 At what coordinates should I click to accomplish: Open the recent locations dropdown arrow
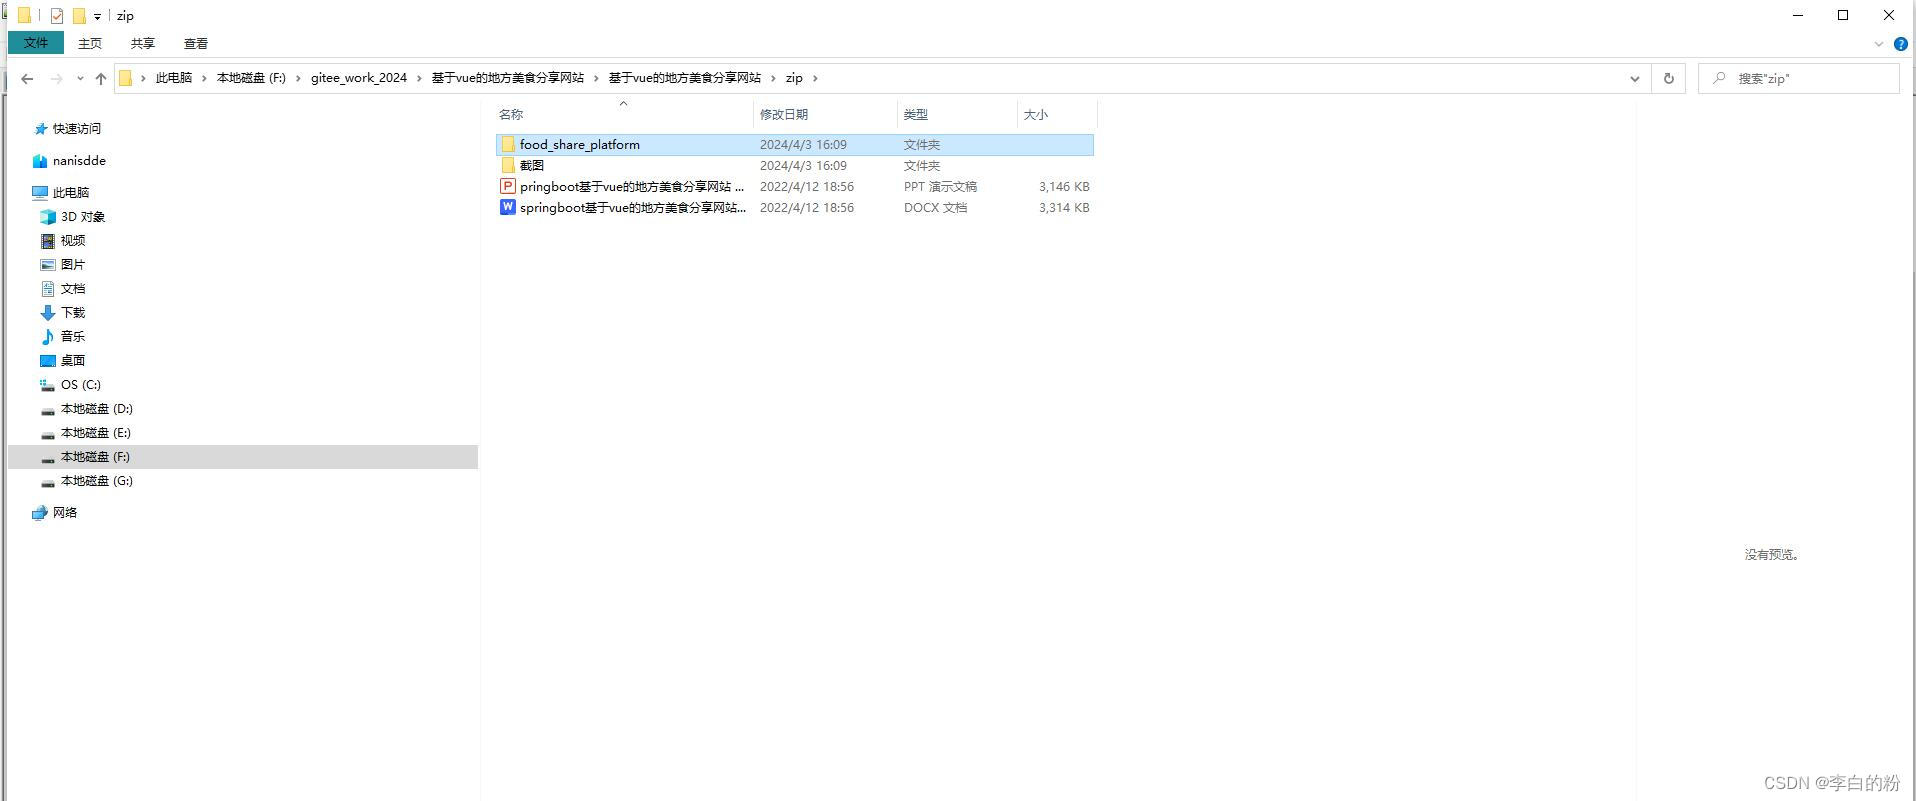pos(80,78)
